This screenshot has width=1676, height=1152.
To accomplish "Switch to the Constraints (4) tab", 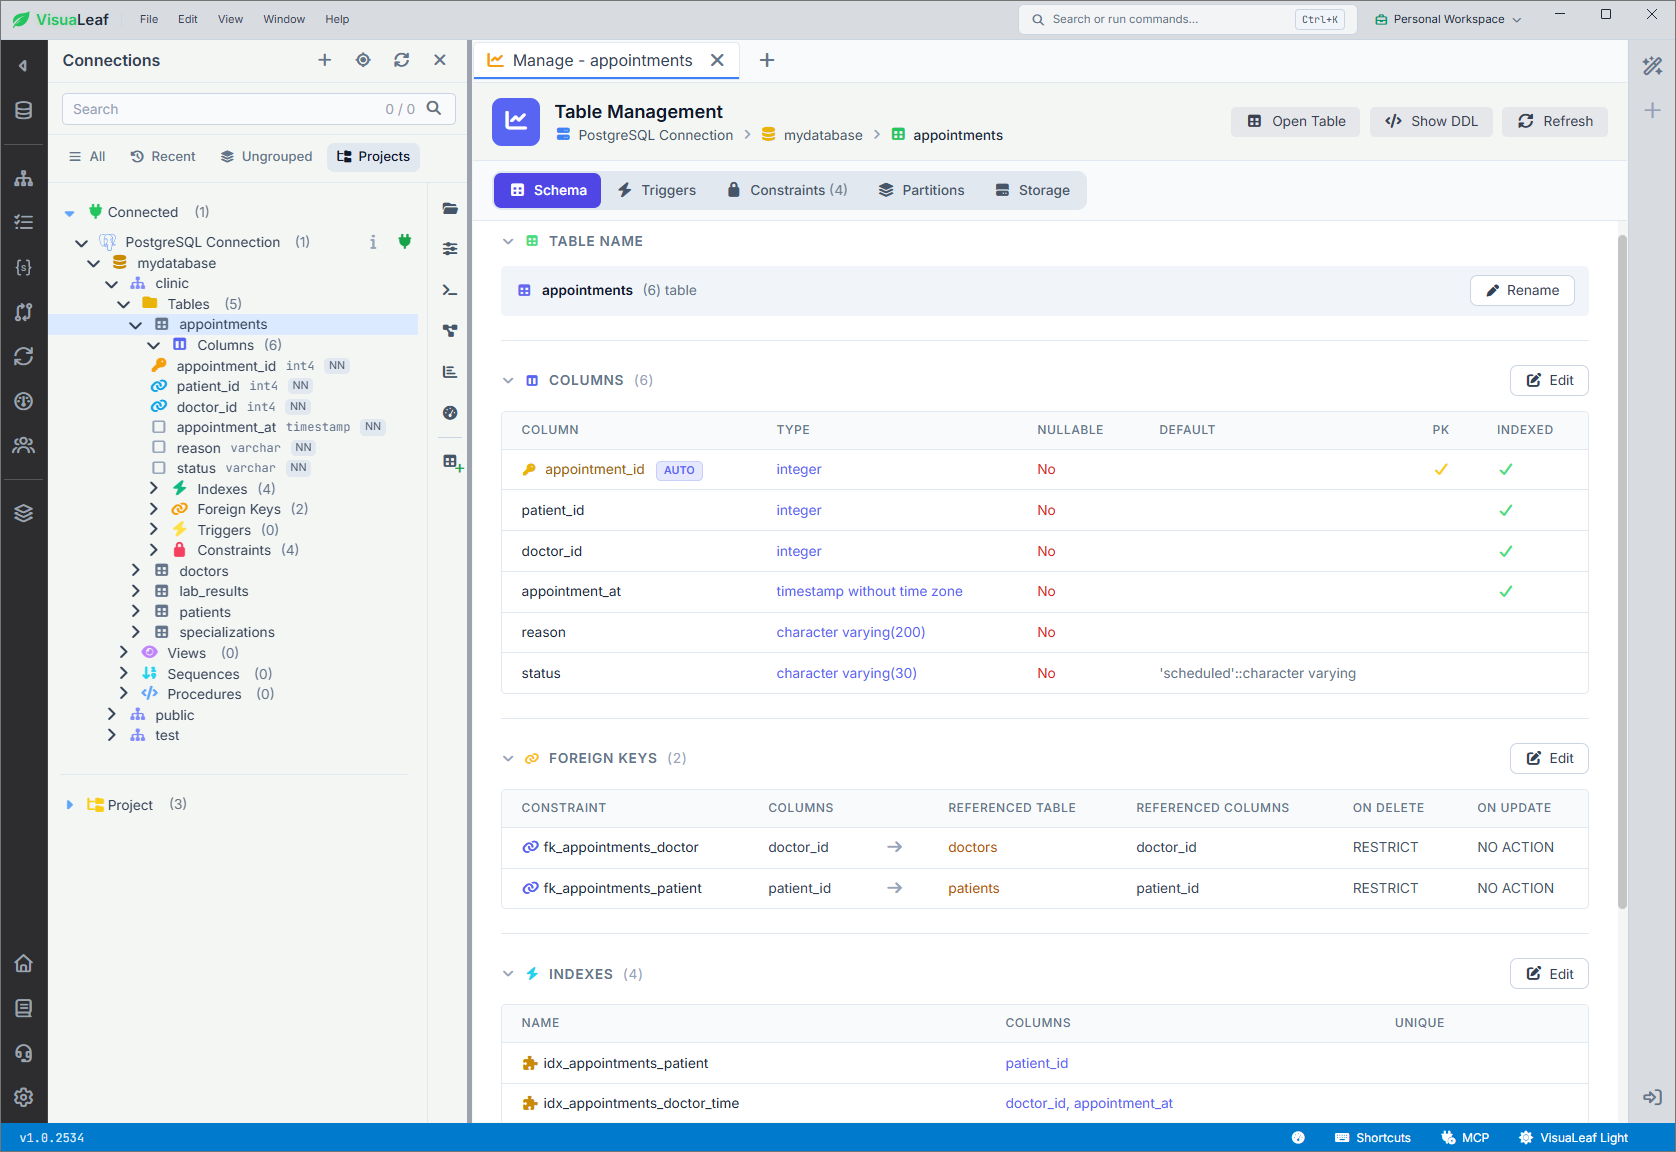I will click(x=787, y=190).
